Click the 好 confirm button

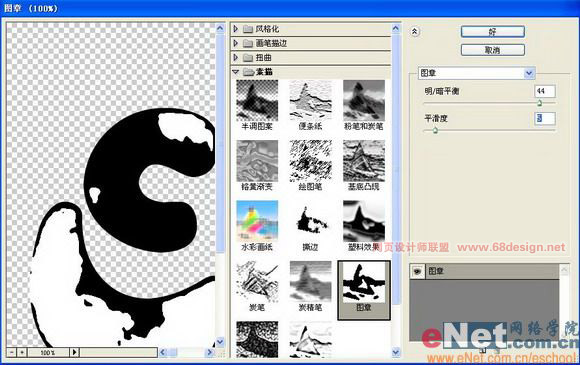point(492,32)
